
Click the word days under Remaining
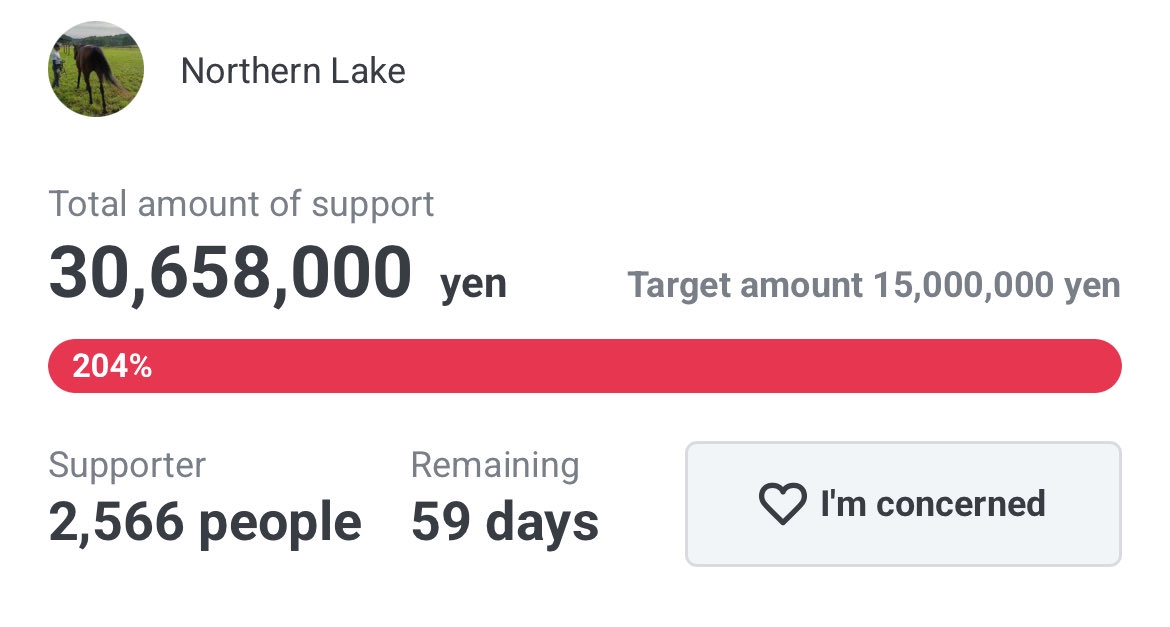[542, 524]
